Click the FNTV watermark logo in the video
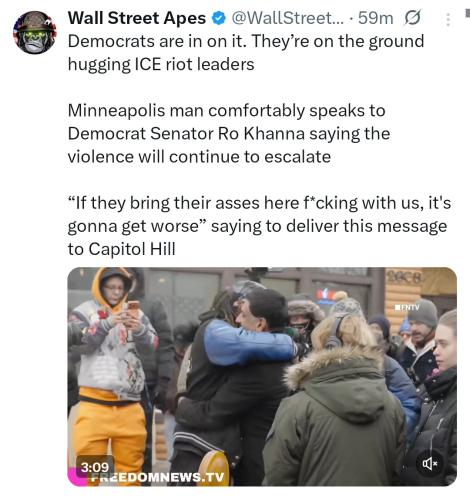470x500 pixels. [x=407, y=307]
